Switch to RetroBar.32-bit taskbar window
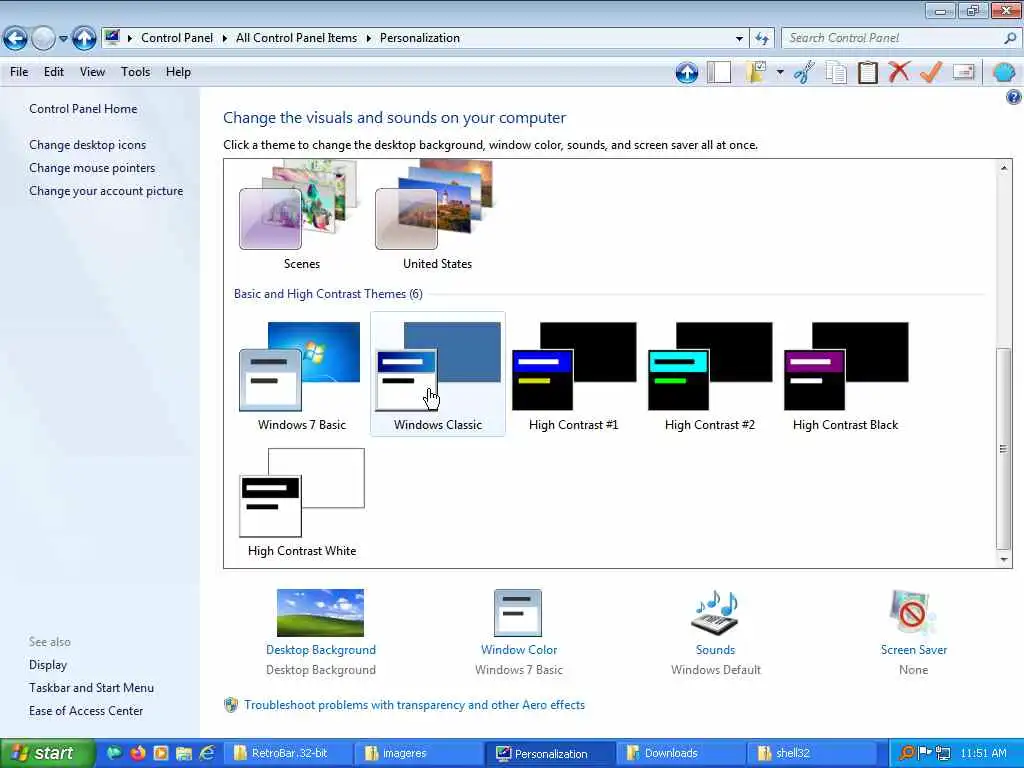Screen dimensions: 1024x768 tap(288, 753)
